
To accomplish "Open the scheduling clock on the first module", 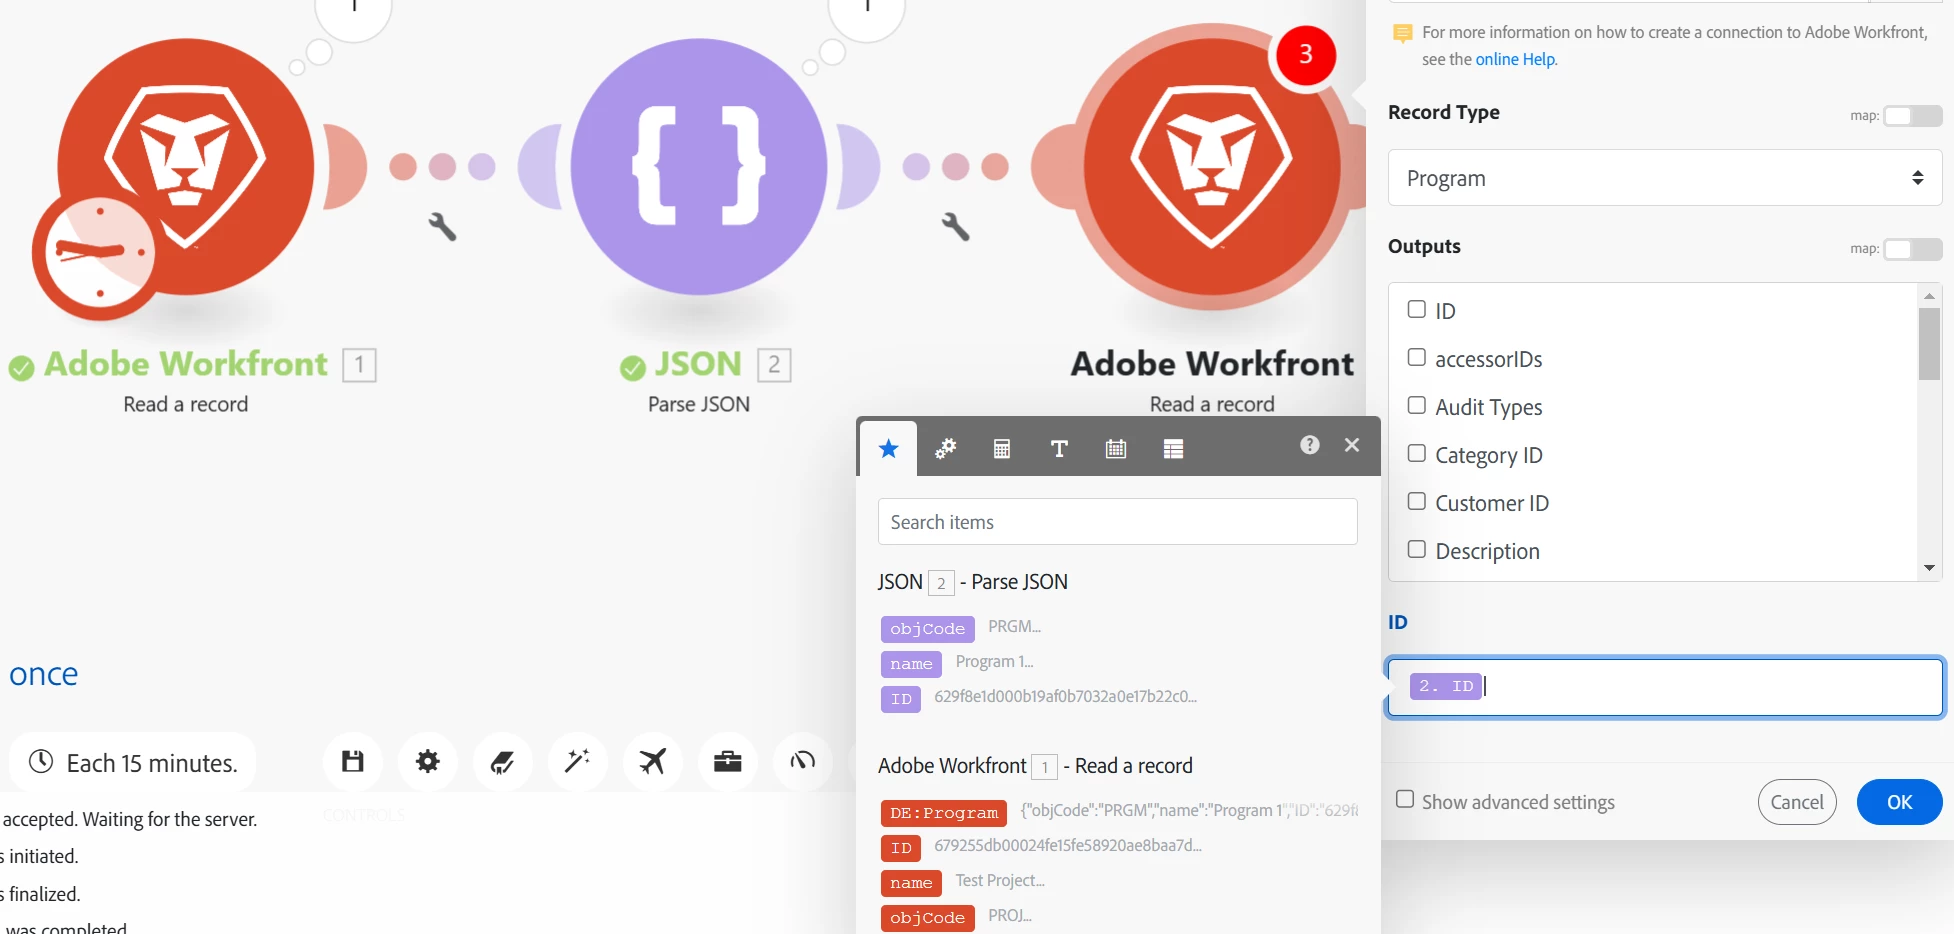I will [x=99, y=253].
